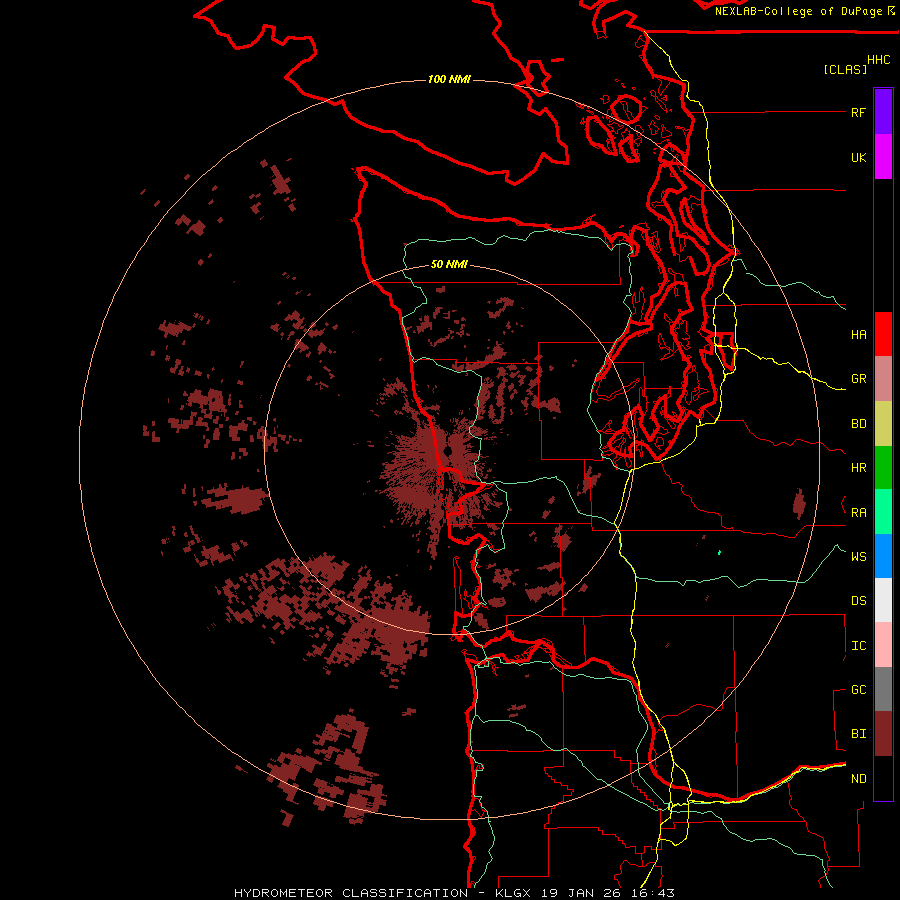900x900 pixels.
Task: Click the 50 NMI range ring label
Action: pos(449,264)
